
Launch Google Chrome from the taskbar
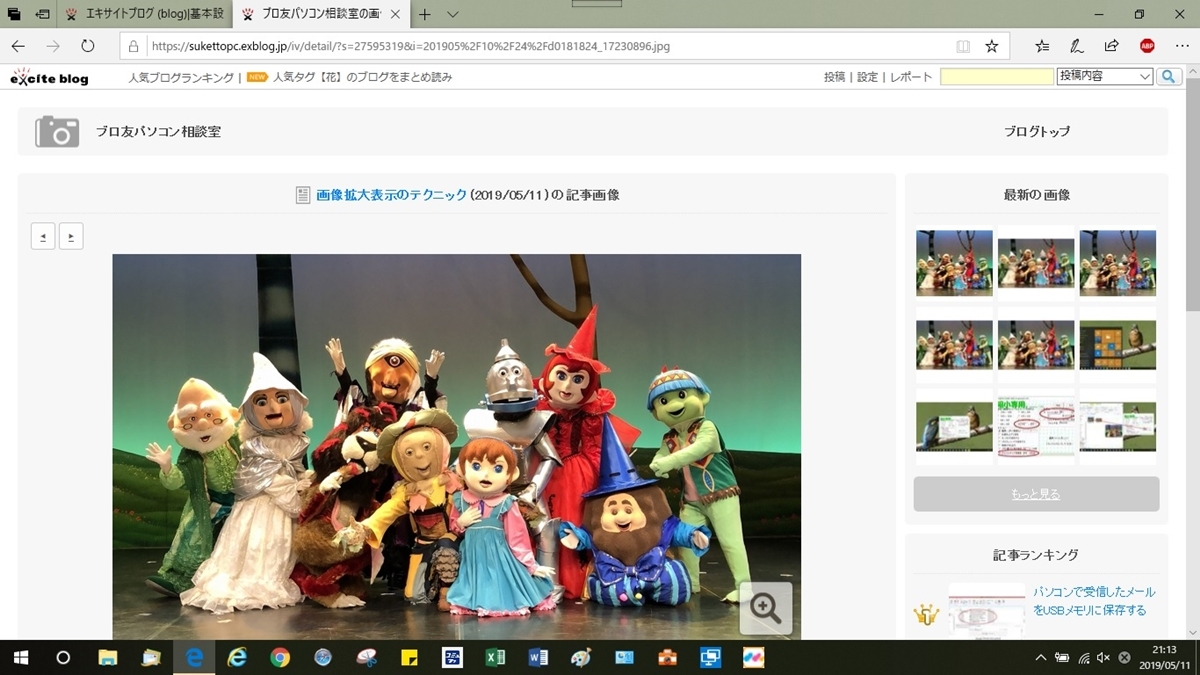tap(280, 658)
